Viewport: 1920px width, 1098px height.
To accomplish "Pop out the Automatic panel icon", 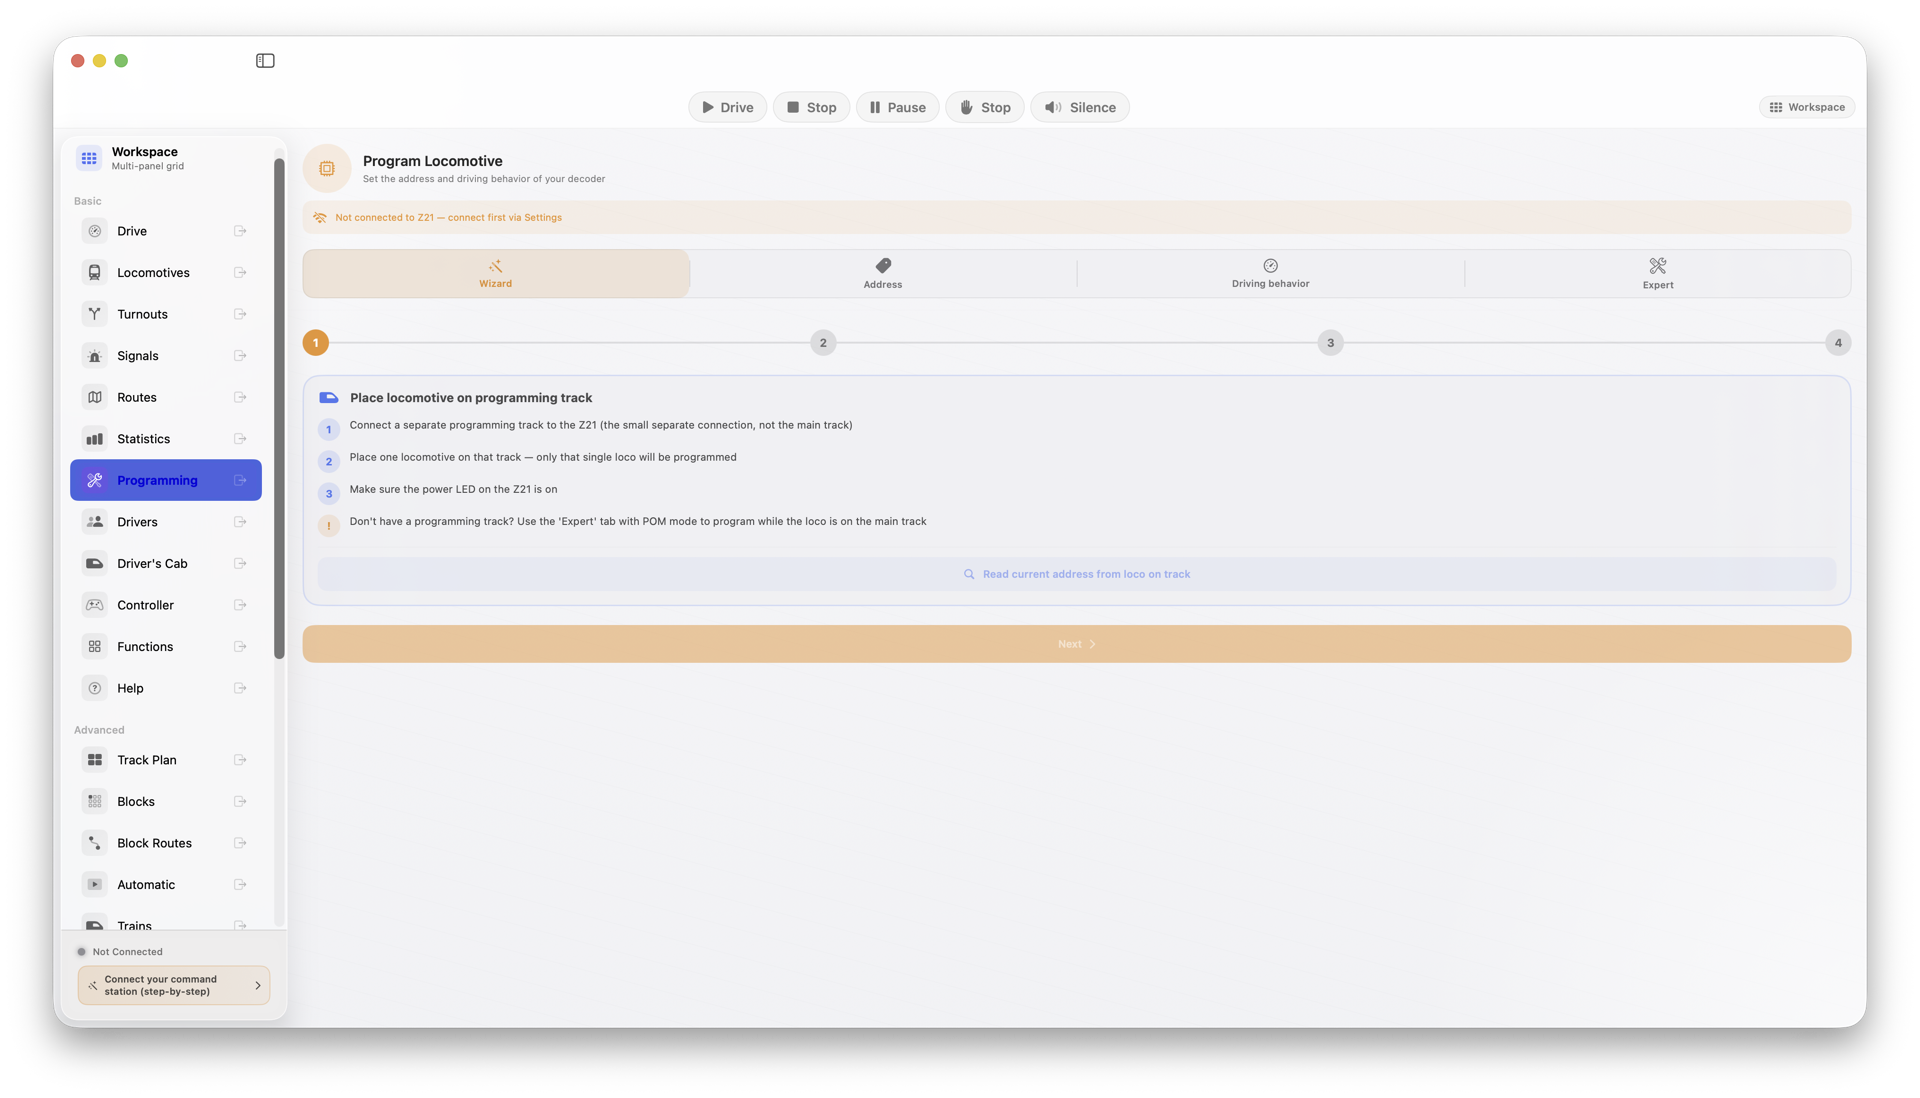I will (x=240, y=885).
